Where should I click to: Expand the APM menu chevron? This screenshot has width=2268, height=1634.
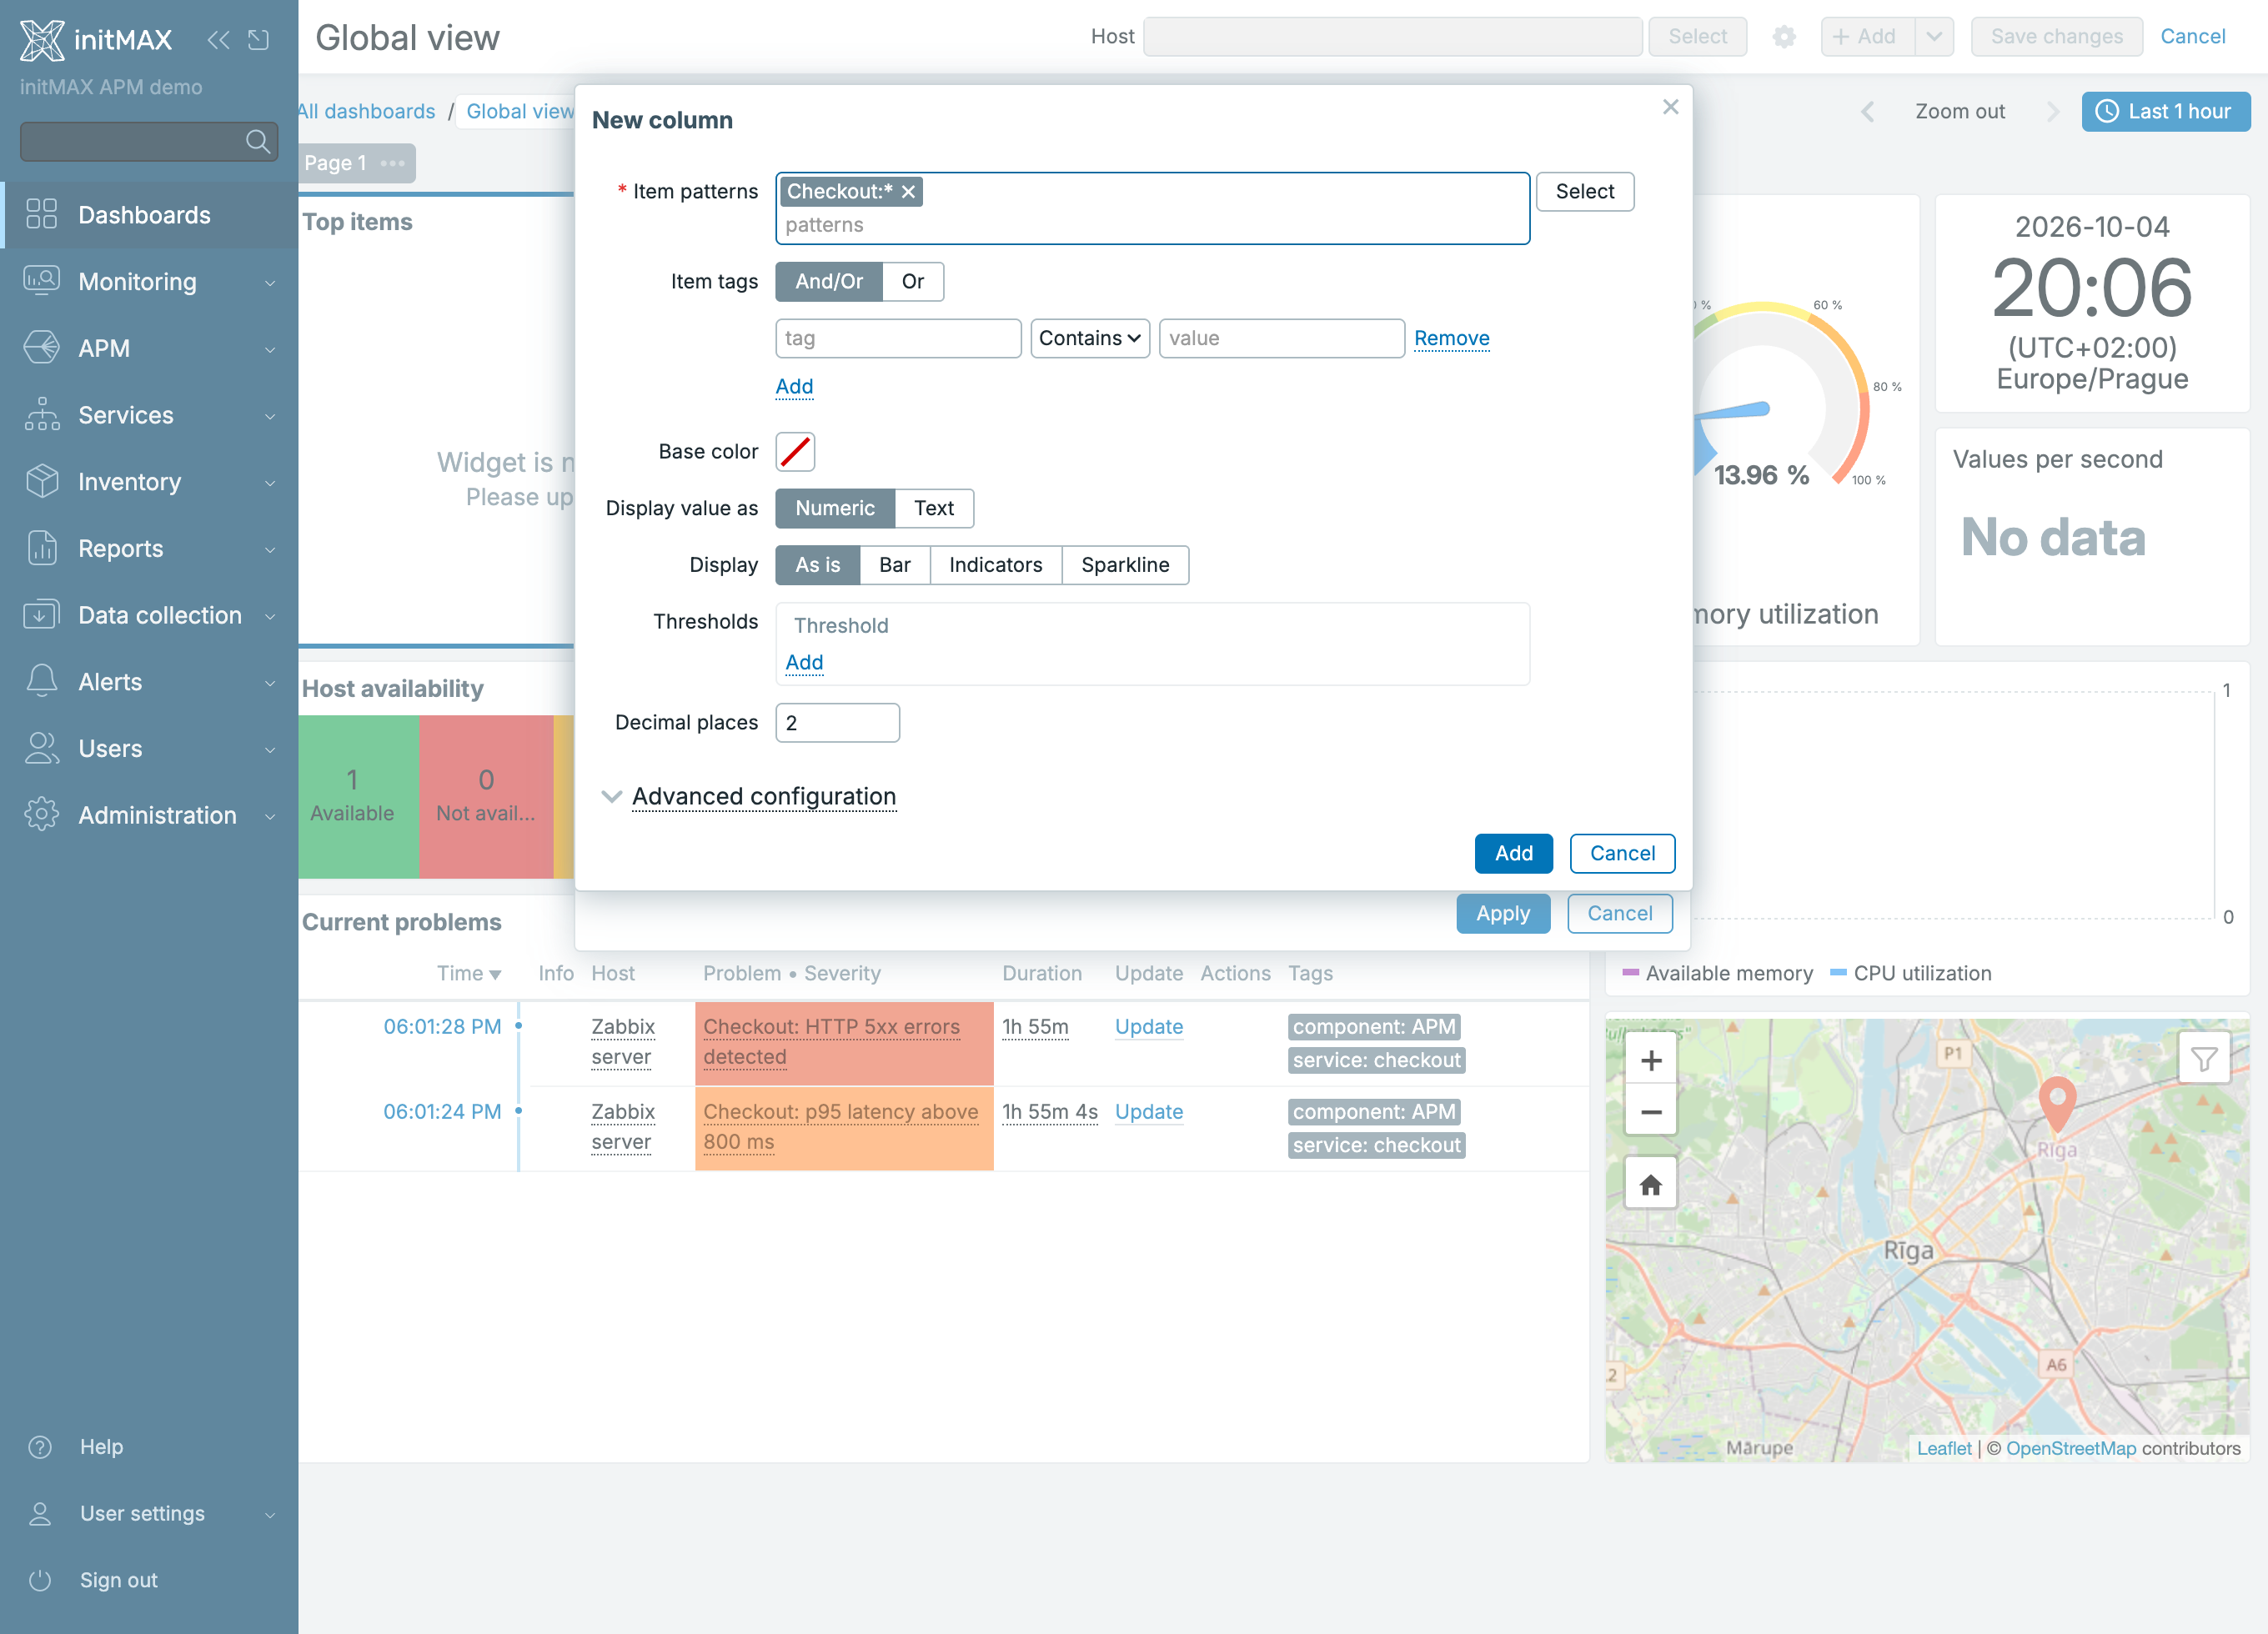(x=270, y=349)
